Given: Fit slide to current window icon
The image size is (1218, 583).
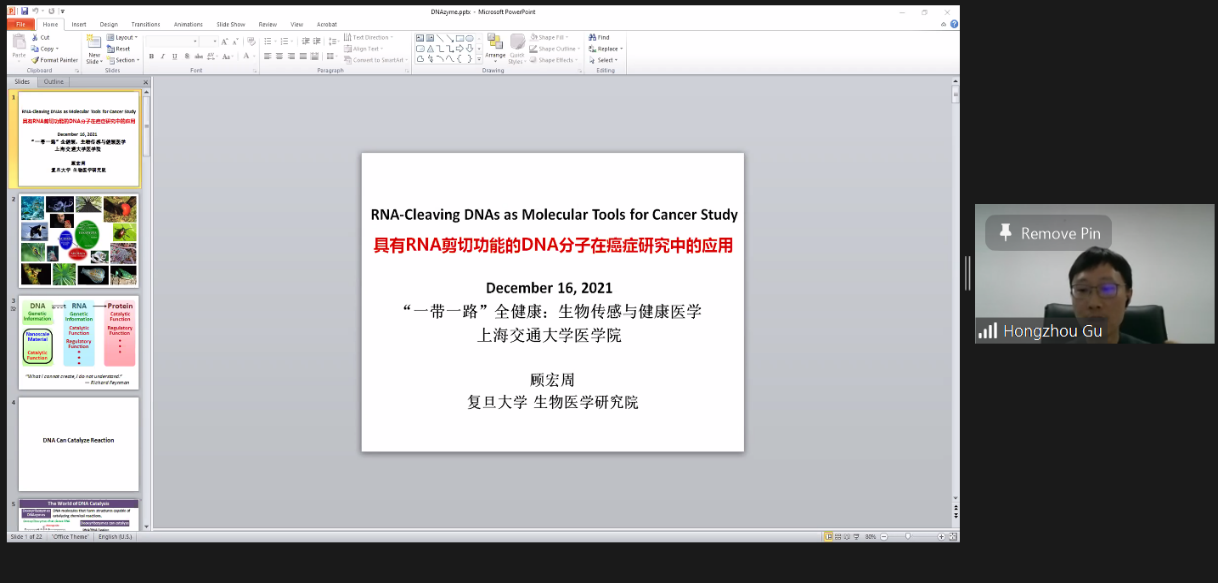Looking at the screenshot, I should tap(953, 537).
